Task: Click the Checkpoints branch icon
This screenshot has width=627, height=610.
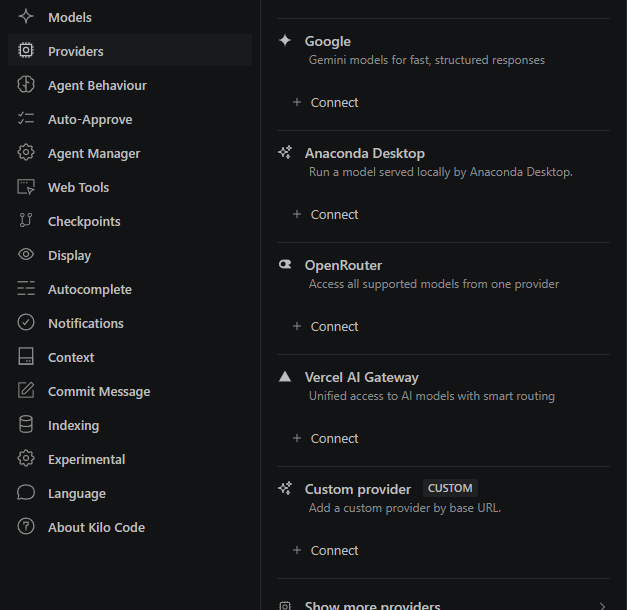Action: click(26, 220)
